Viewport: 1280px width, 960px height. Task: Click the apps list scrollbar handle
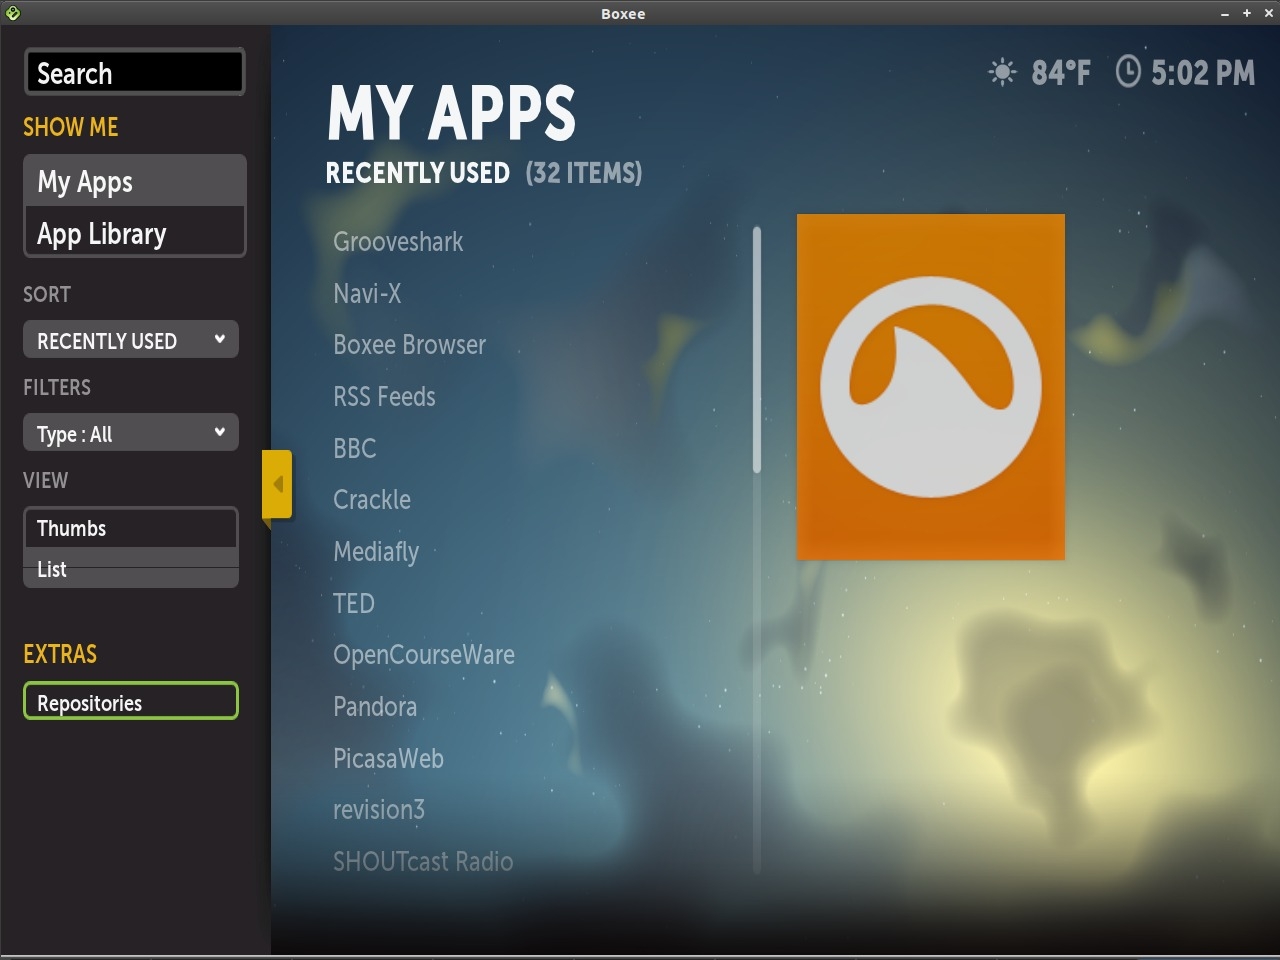(757, 350)
